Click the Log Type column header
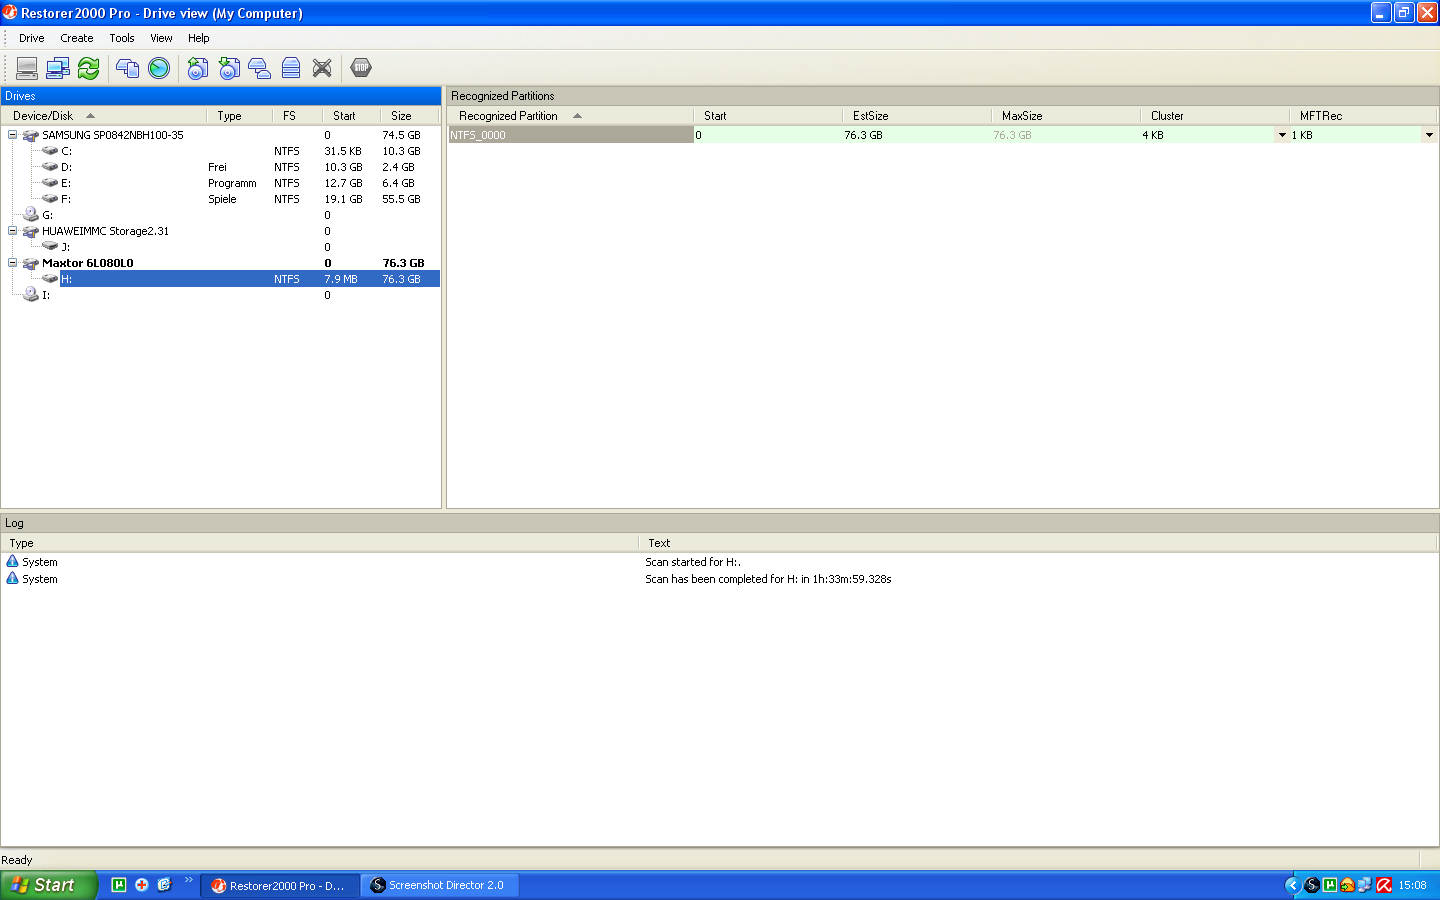This screenshot has width=1440, height=900. [320, 543]
